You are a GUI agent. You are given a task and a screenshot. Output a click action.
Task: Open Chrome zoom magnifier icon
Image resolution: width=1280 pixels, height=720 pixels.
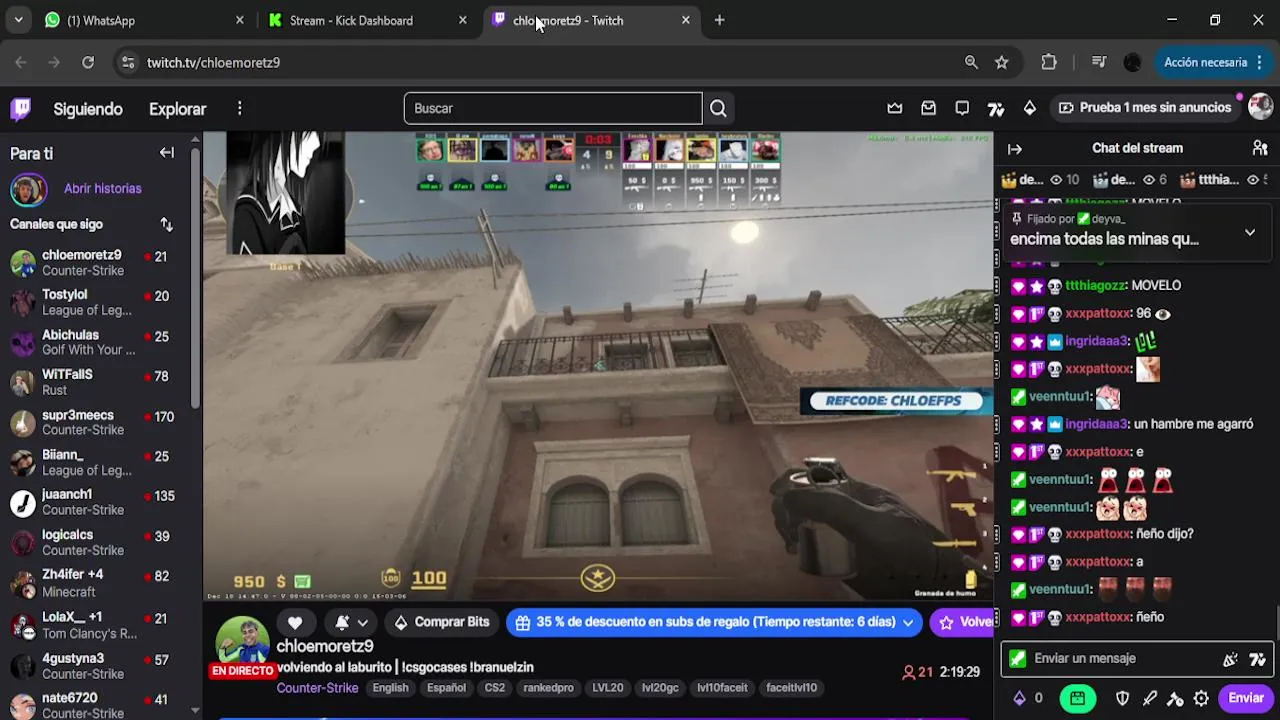pyautogui.click(x=971, y=62)
